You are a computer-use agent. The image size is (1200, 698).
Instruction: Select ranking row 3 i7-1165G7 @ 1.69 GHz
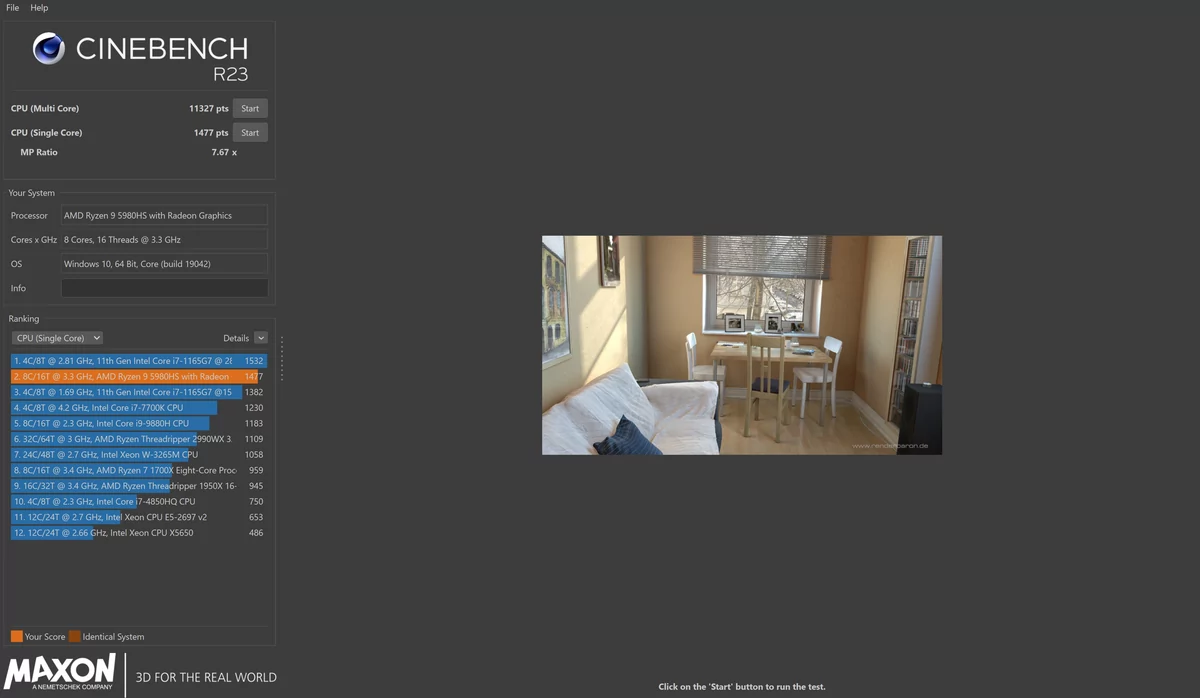(139, 393)
